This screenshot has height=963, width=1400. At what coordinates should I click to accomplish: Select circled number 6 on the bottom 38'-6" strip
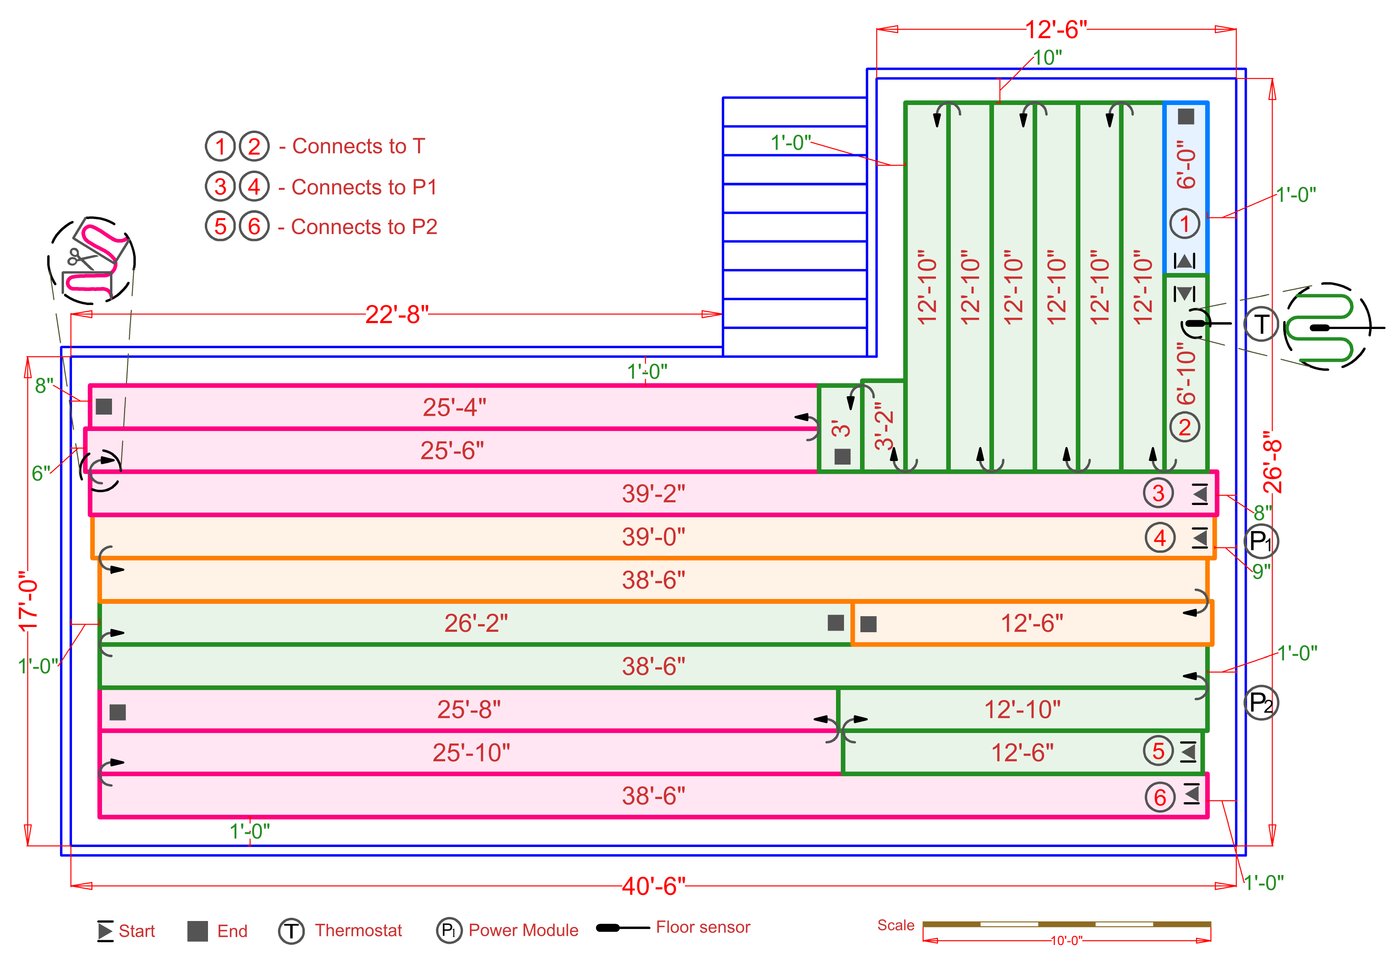click(x=1160, y=797)
